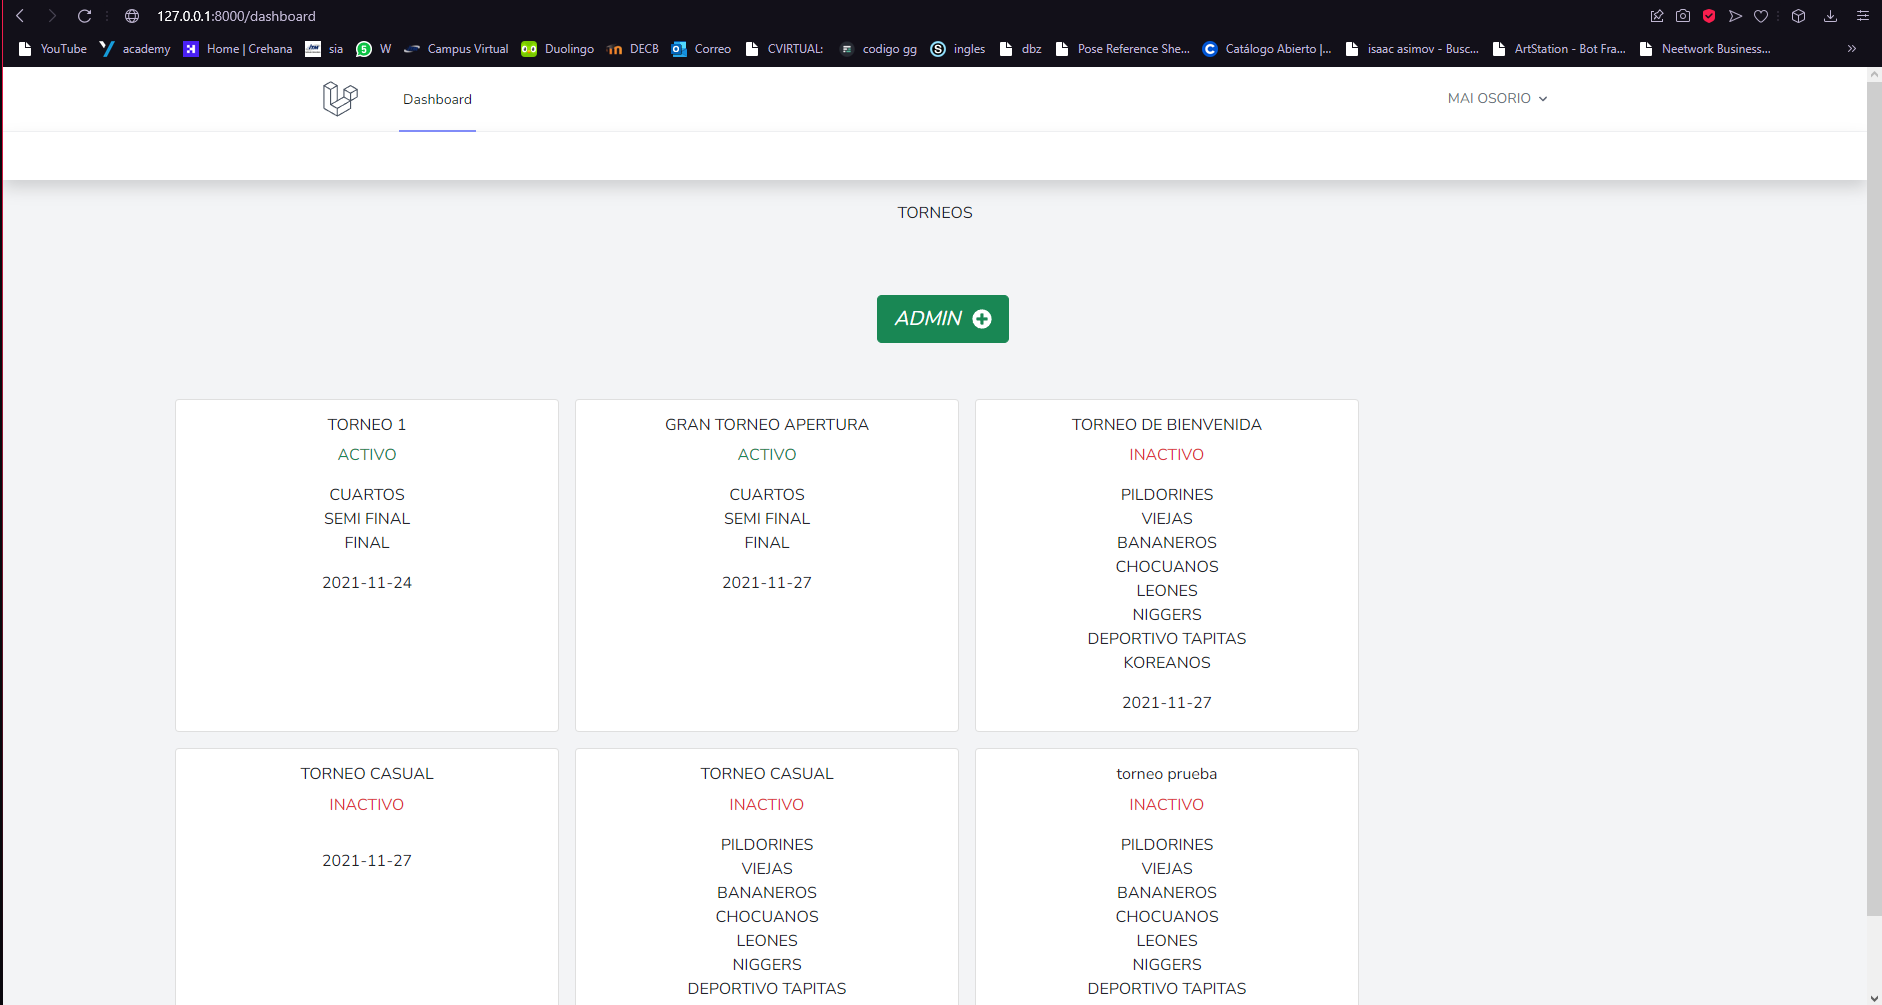Show hidden bookmarks via the chevron
The image size is (1882, 1005).
pyautogui.click(x=1853, y=48)
